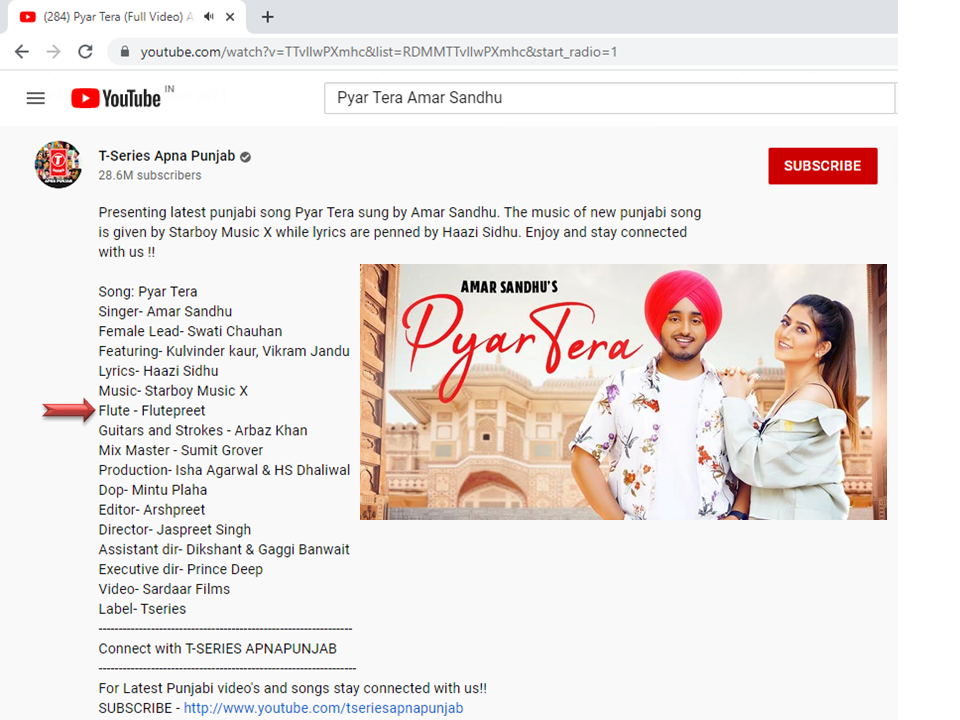Click the verified badge beside the channel name
The image size is (960, 720).
pos(245,156)
